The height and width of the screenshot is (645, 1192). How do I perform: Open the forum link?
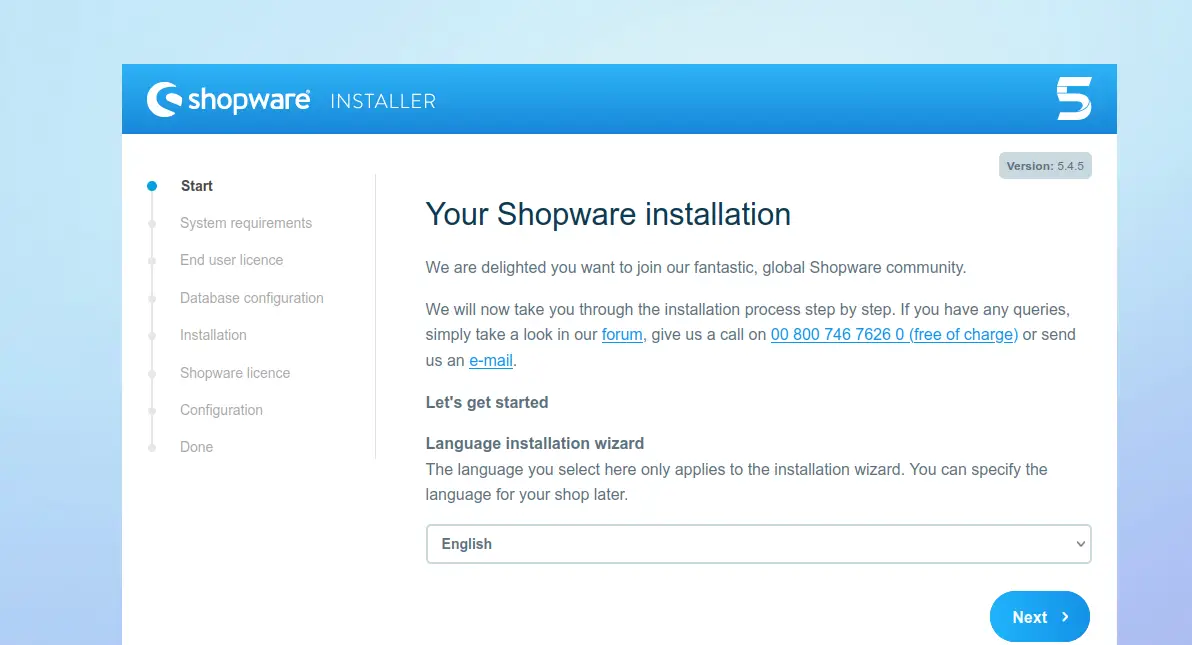click(622, 335)
